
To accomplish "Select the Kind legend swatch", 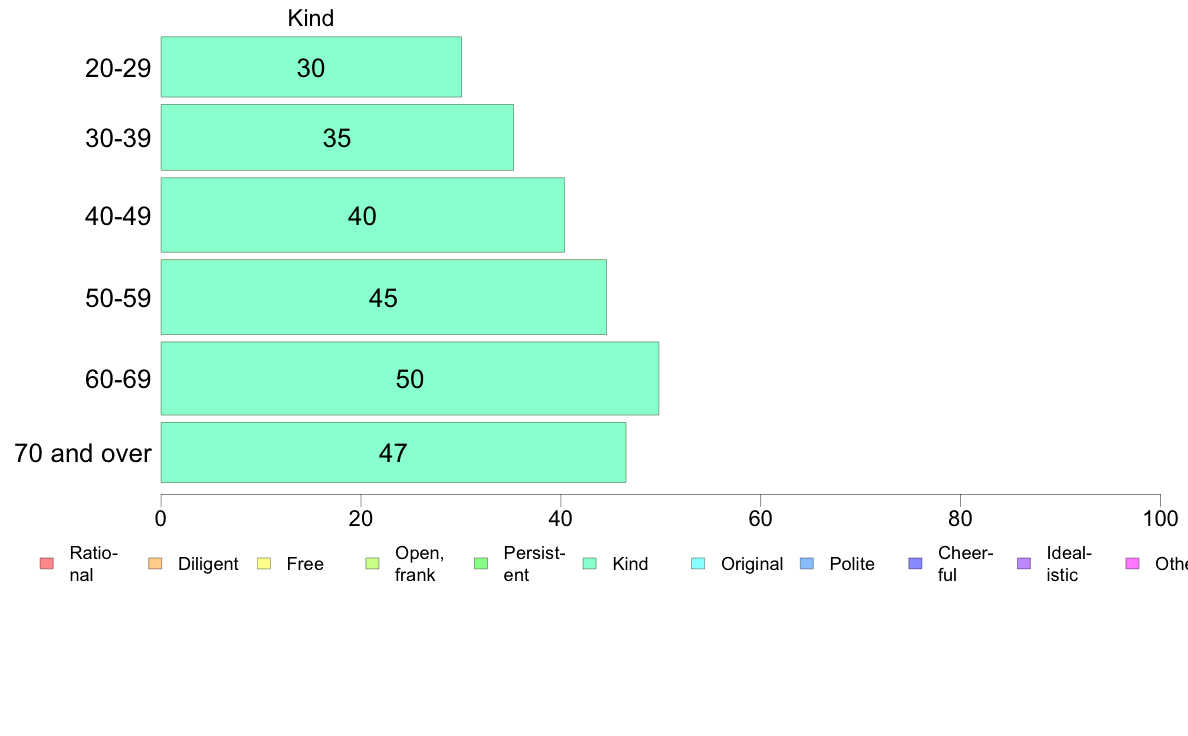I will point(589,563).
